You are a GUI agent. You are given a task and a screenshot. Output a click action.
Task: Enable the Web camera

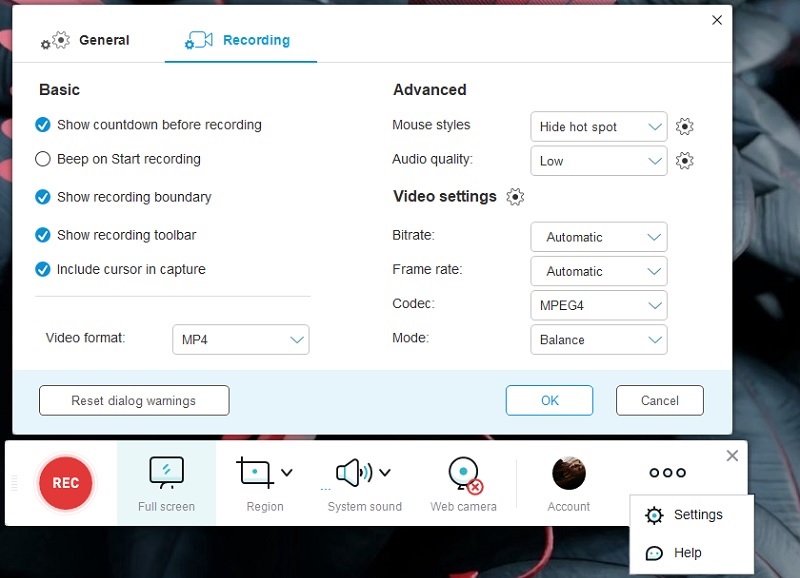[x=462, y=473]
